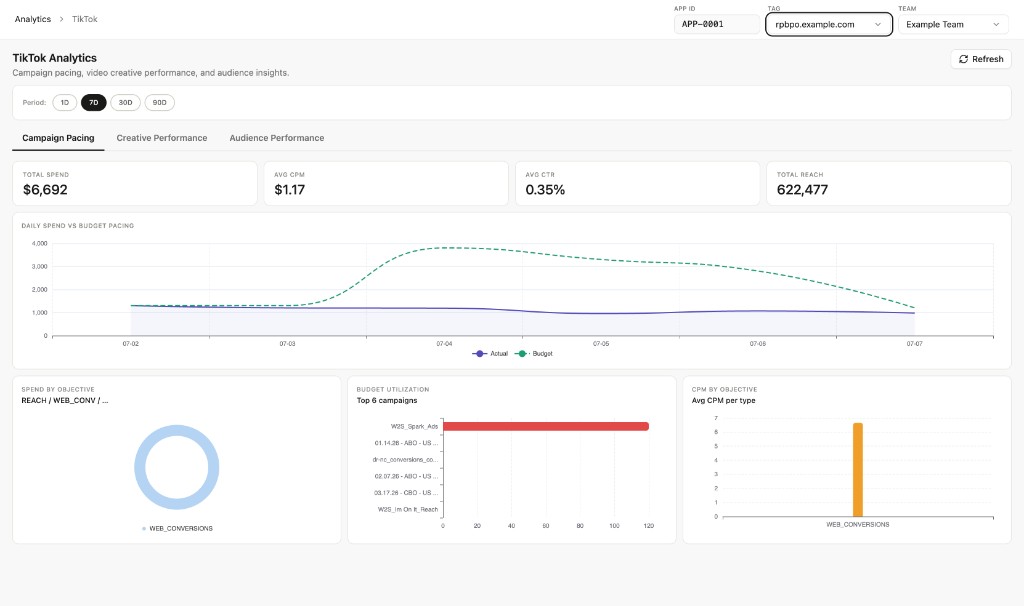1024x606 pixels.
Task: Click the red W2S_Spark_Ads utilization bar
Action: (546, 426)
